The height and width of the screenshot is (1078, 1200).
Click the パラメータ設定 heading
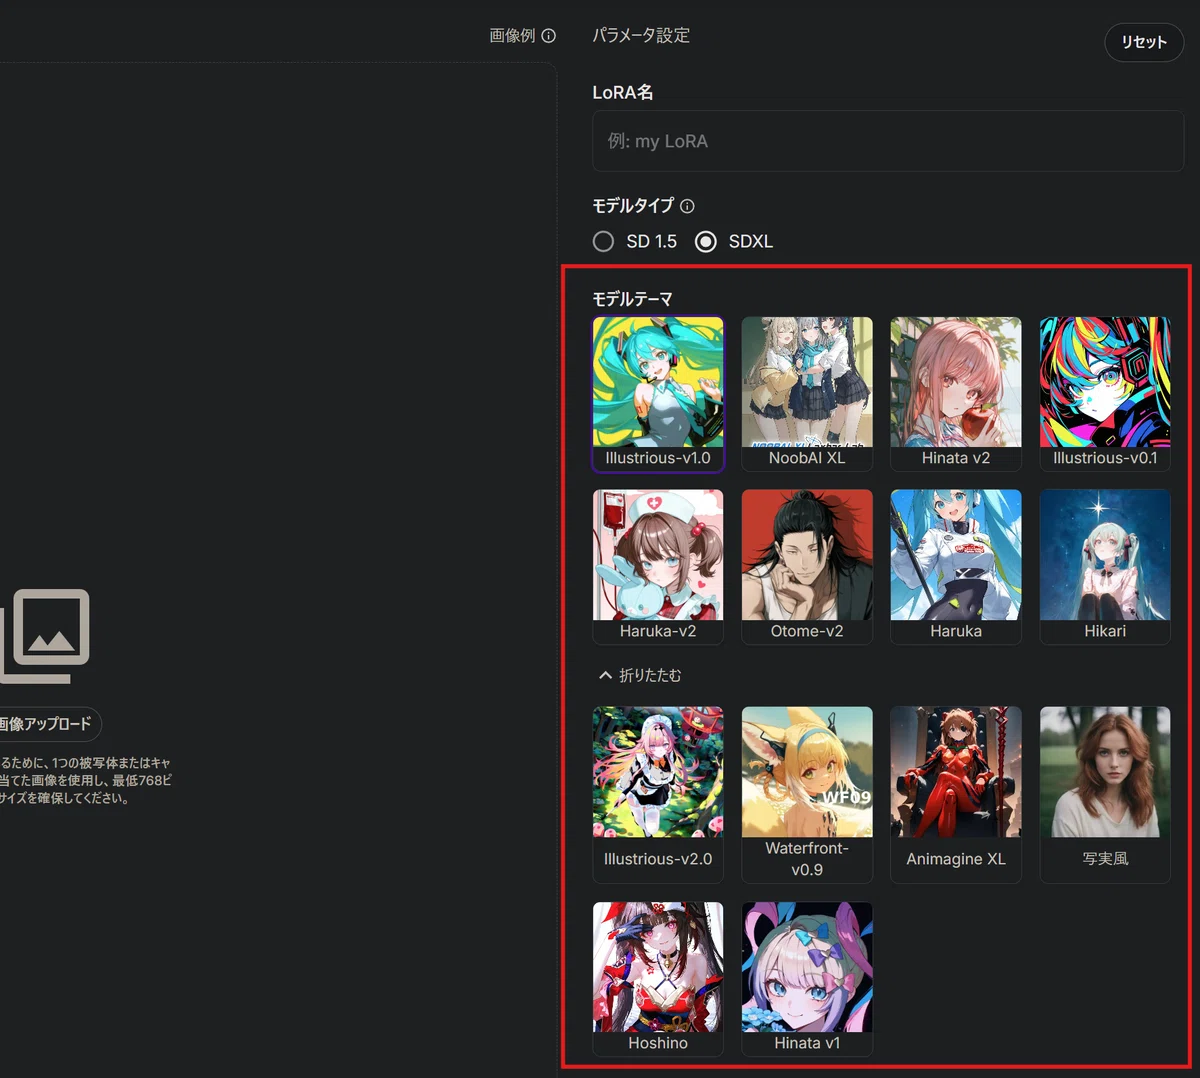[x=641, y=36]
